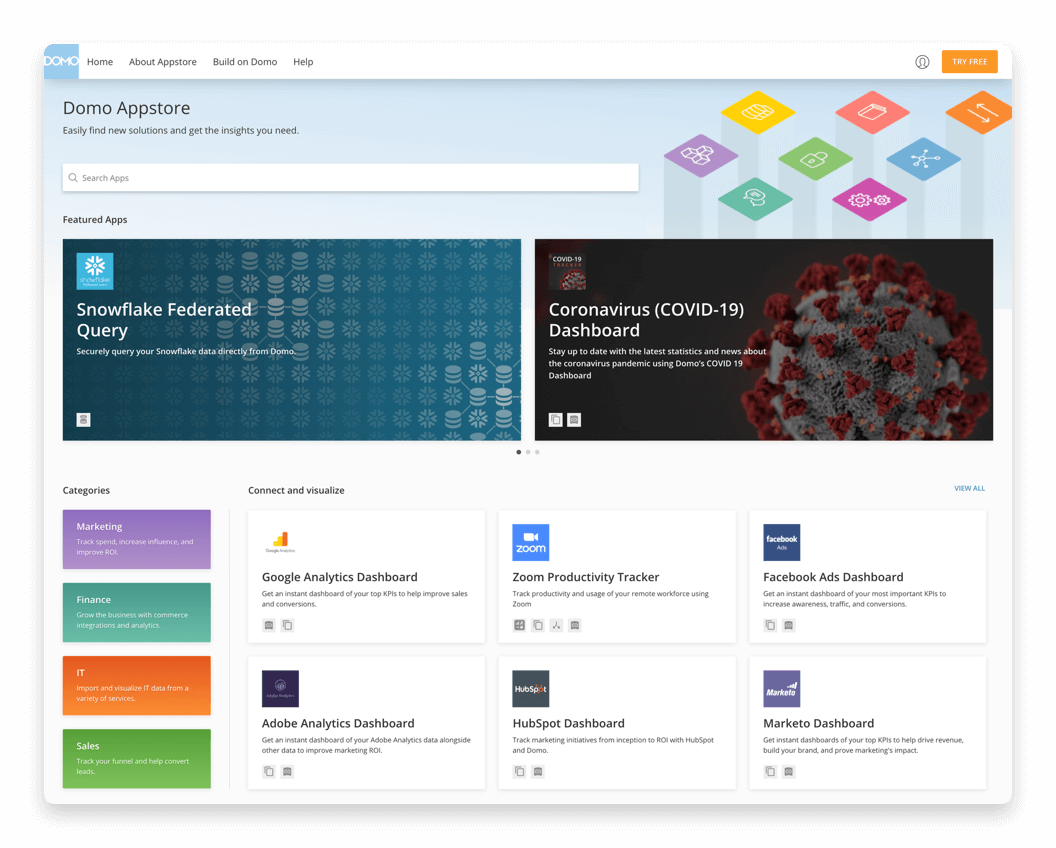Click the dashboard icon under HubSpot Dashboard
This screenshot has height=848, width=1056.
[538, 771]
